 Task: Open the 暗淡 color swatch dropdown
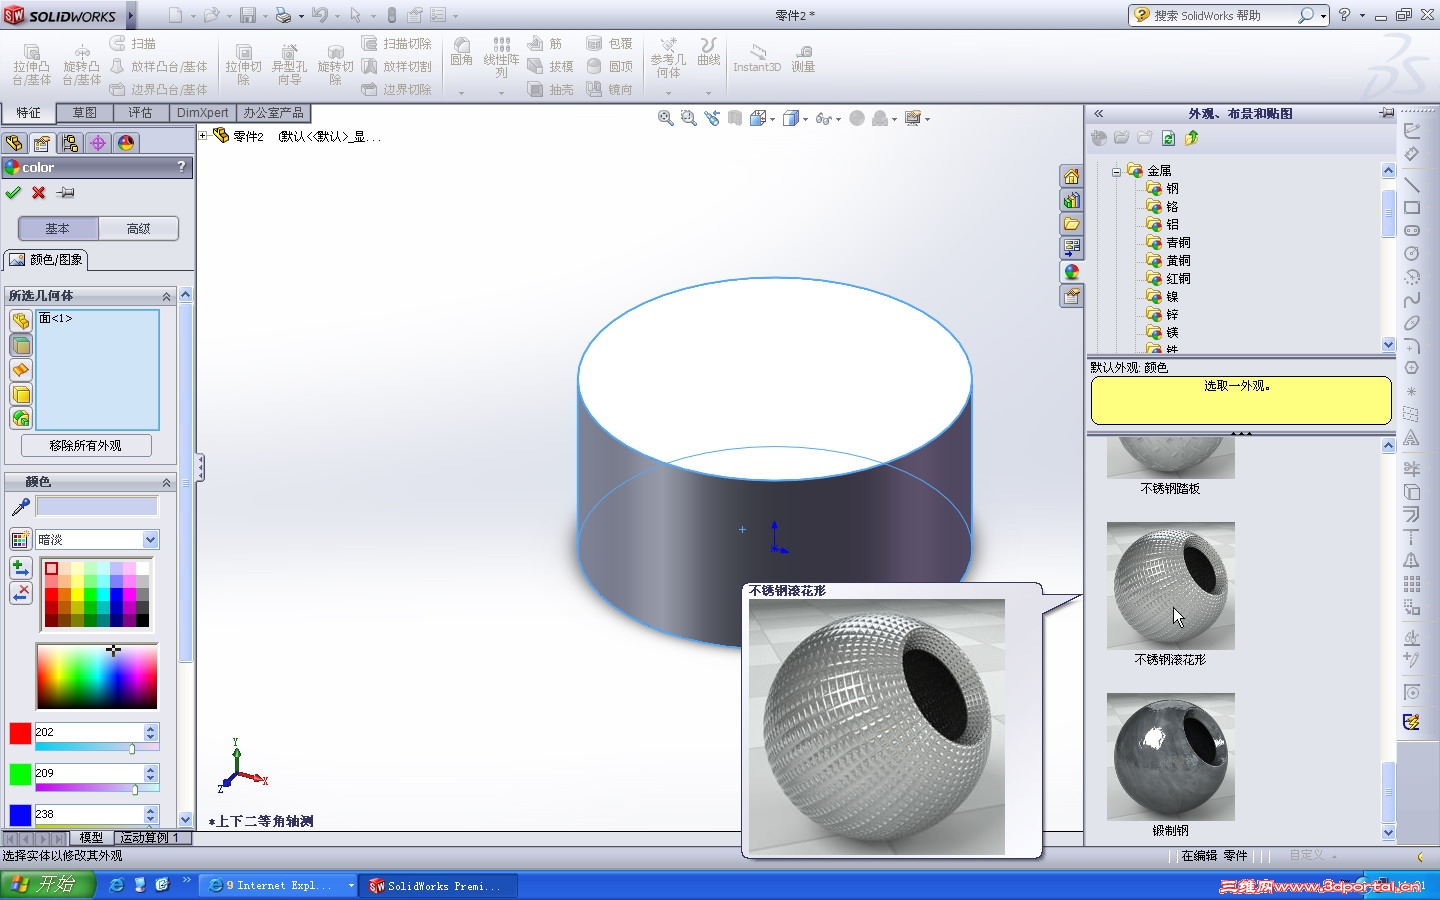coord(150,540)
